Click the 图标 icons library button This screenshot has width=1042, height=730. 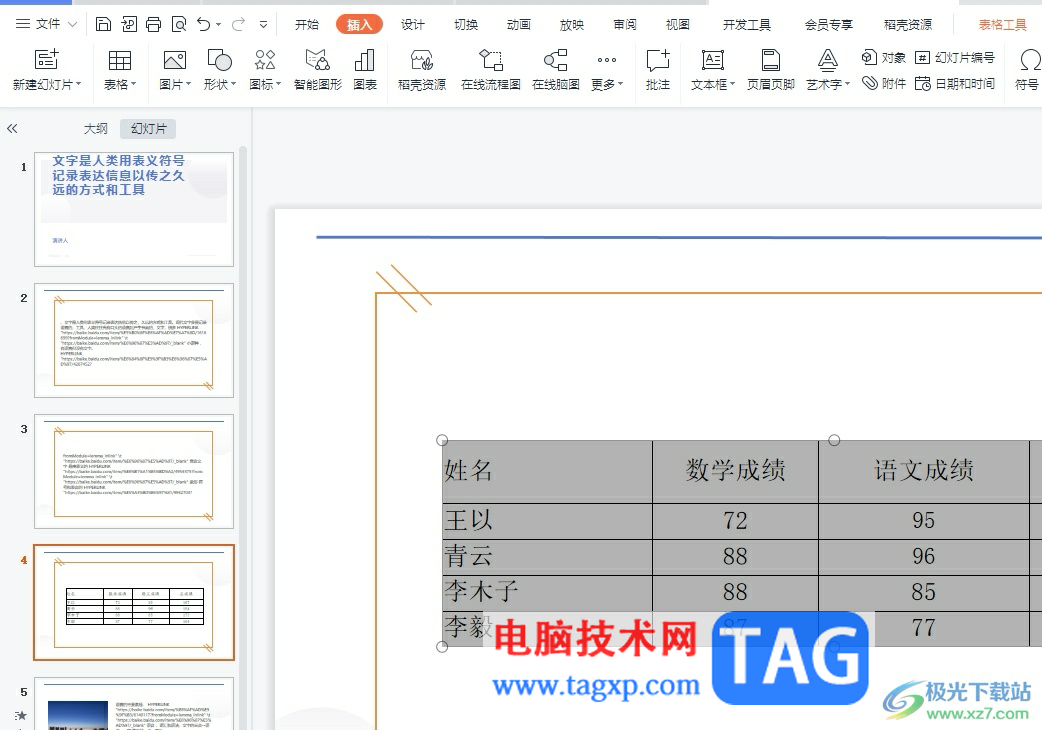264,60
